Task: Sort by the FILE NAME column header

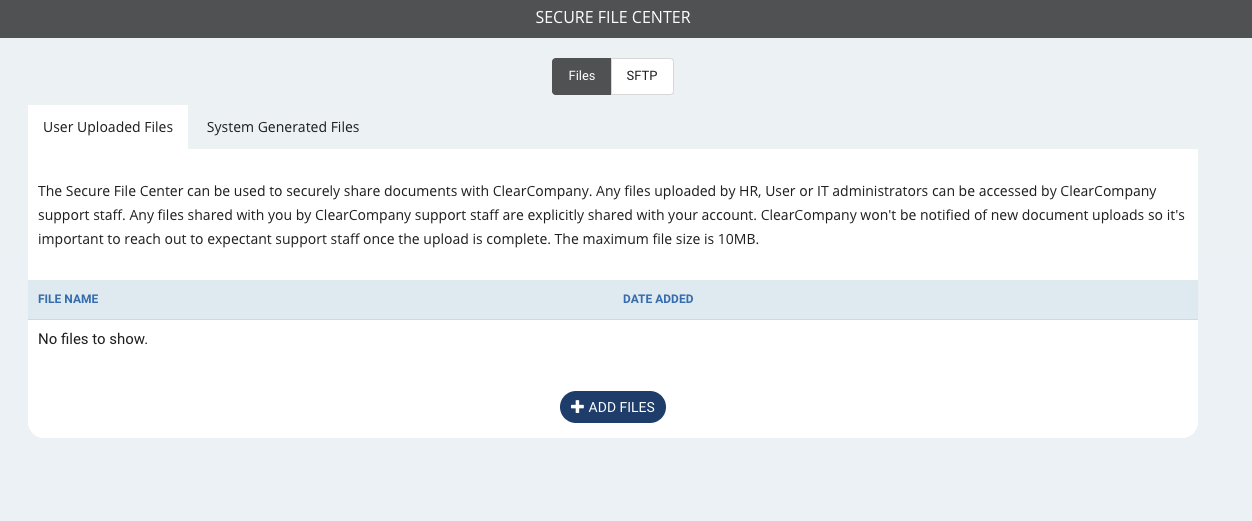Action: point(68,299)
